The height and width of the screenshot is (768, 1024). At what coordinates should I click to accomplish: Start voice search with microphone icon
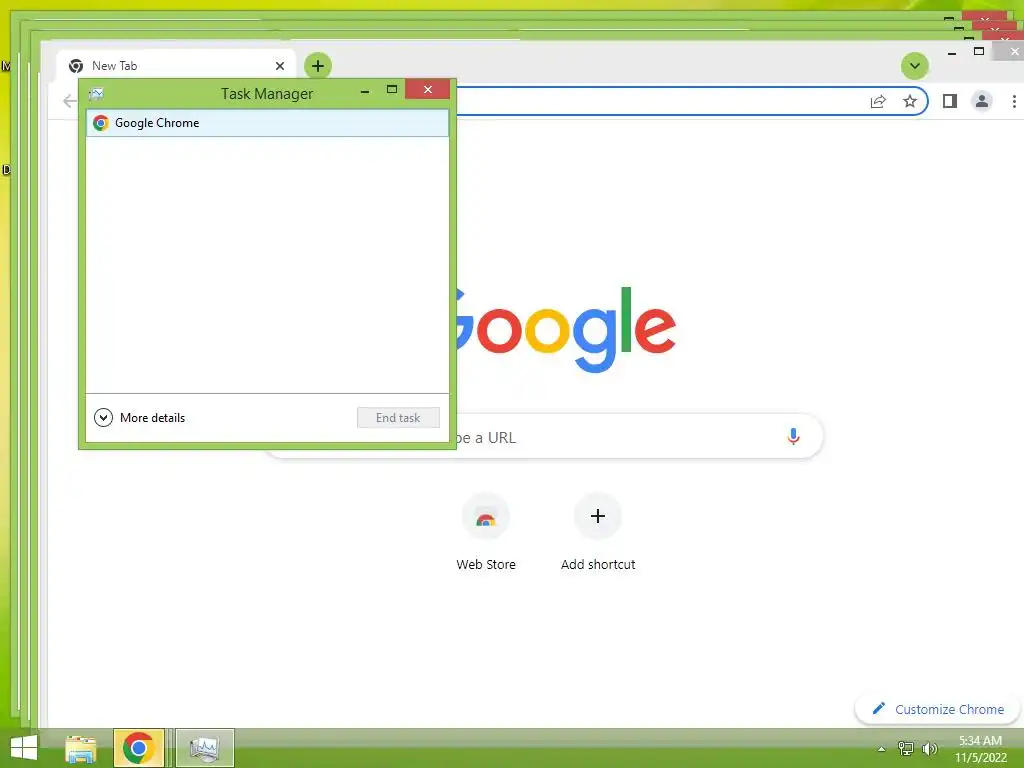793,436
